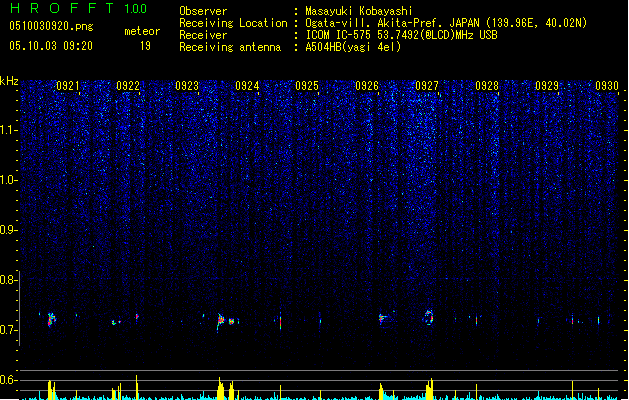The image size is (629, 400).
Task: Click the date stamp 05.10.03 09:20
Action: 51,46
